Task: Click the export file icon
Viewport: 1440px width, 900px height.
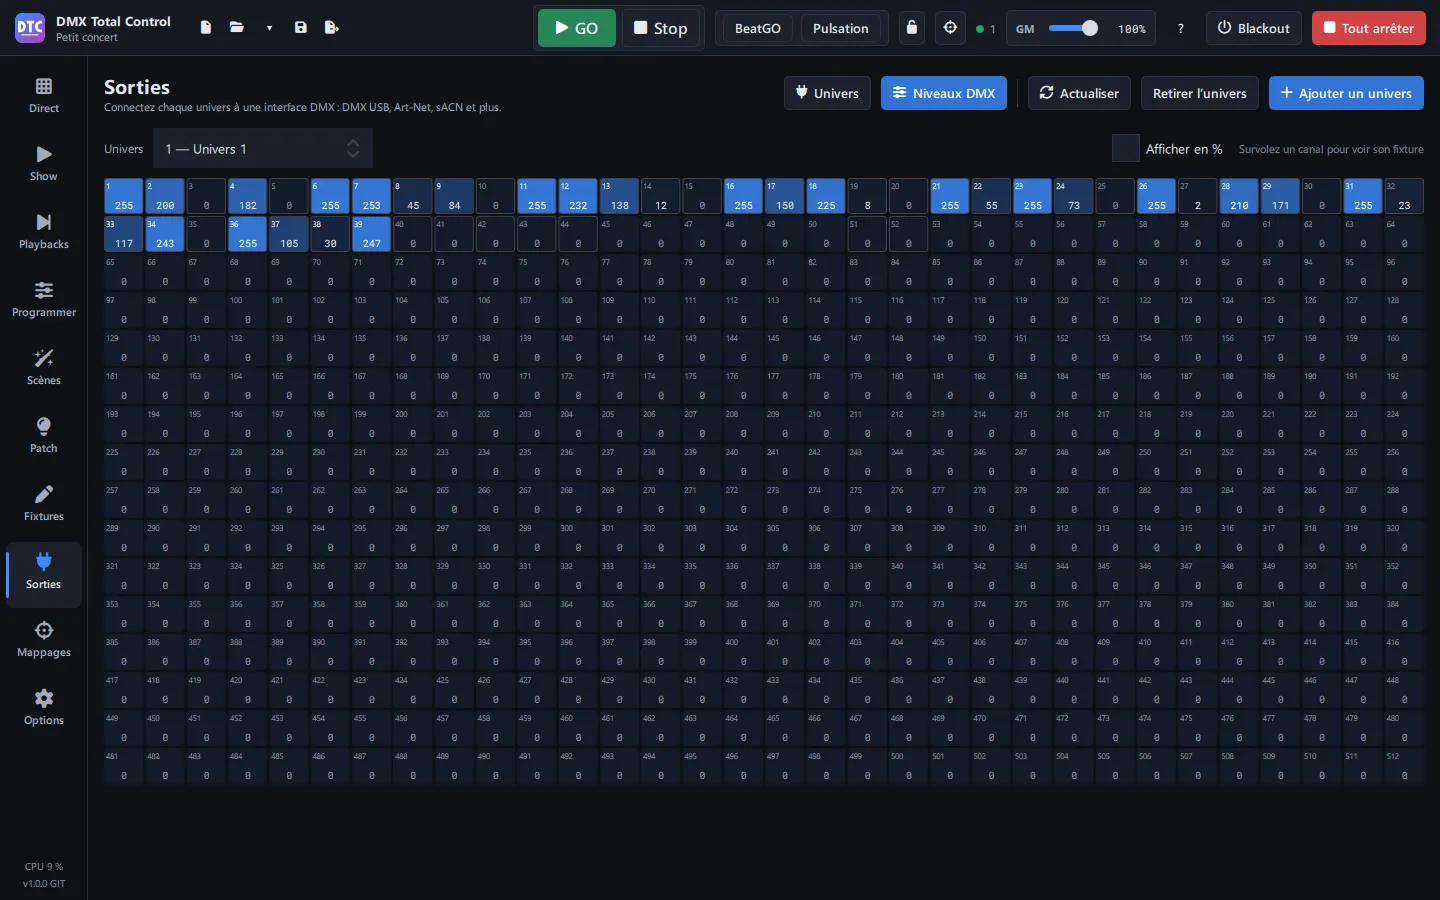Action: pyautogui.click(x=332, y=28)
